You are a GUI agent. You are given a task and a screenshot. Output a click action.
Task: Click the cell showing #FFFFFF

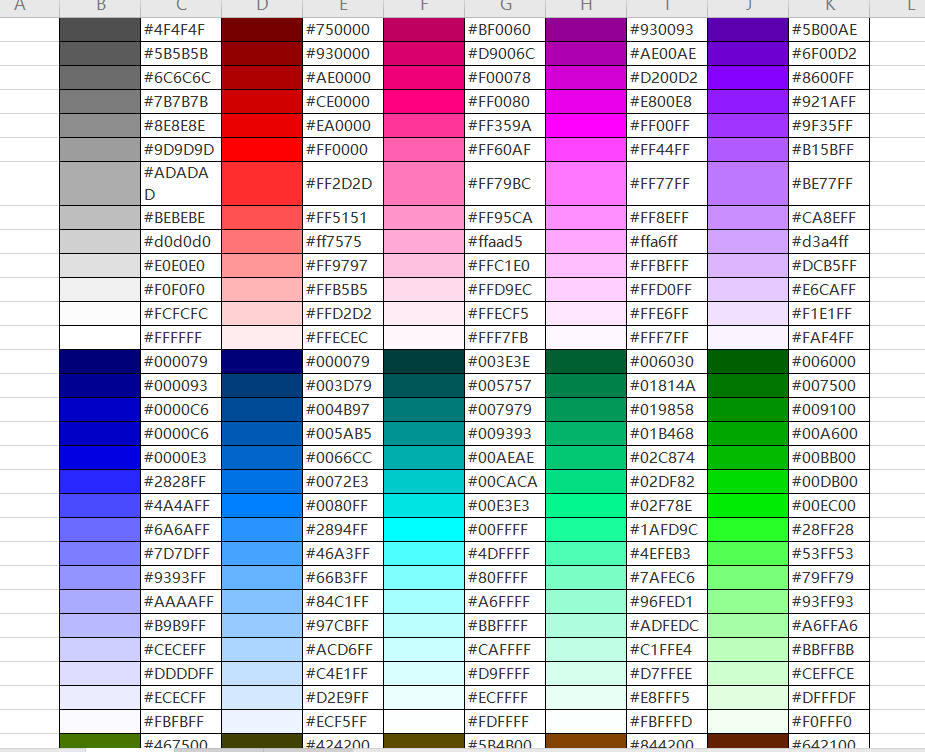point(181,337)
